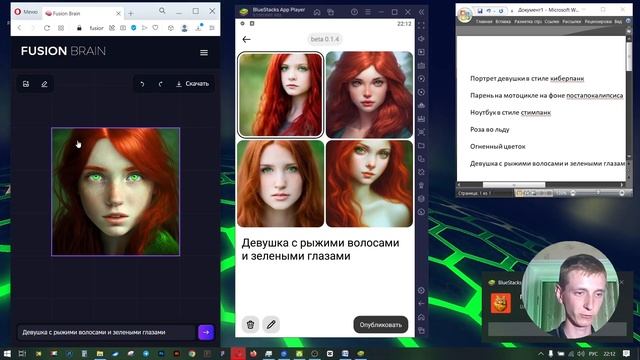Show hidden system tray icons

[541, 354]
